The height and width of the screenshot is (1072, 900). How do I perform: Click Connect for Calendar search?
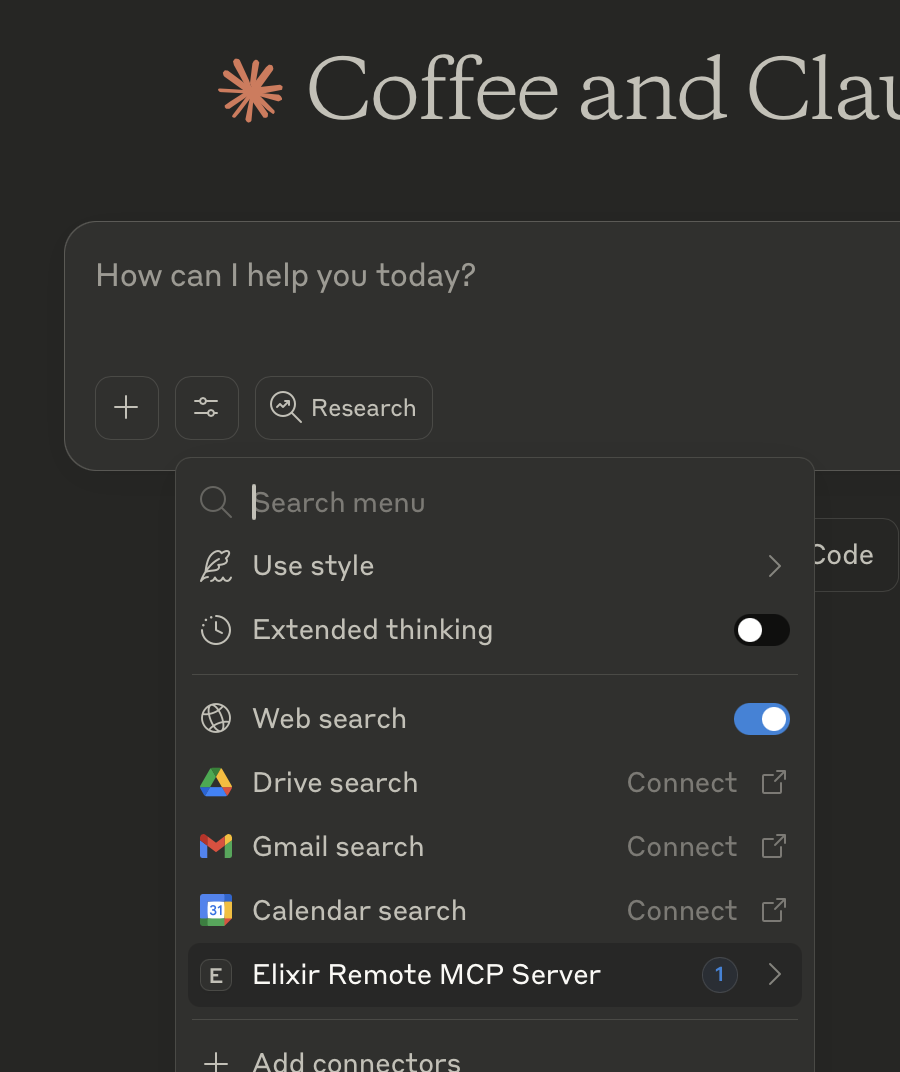coord(682,911)
